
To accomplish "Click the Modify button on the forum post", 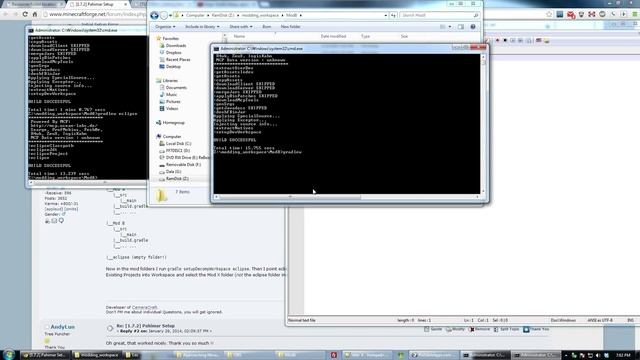I will [456, 329].
